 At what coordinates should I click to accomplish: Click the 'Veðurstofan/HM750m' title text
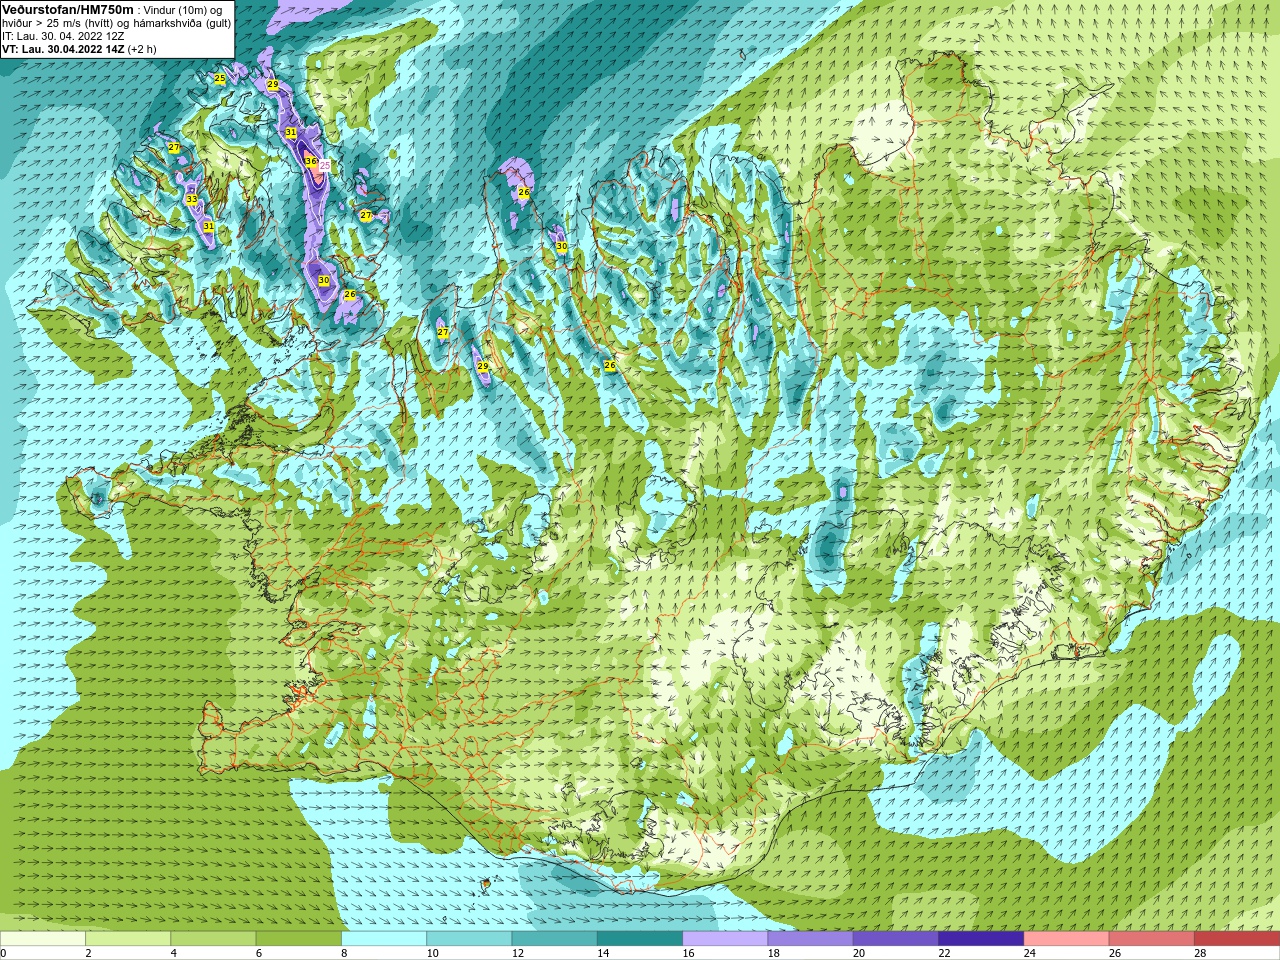coord(67,9)
